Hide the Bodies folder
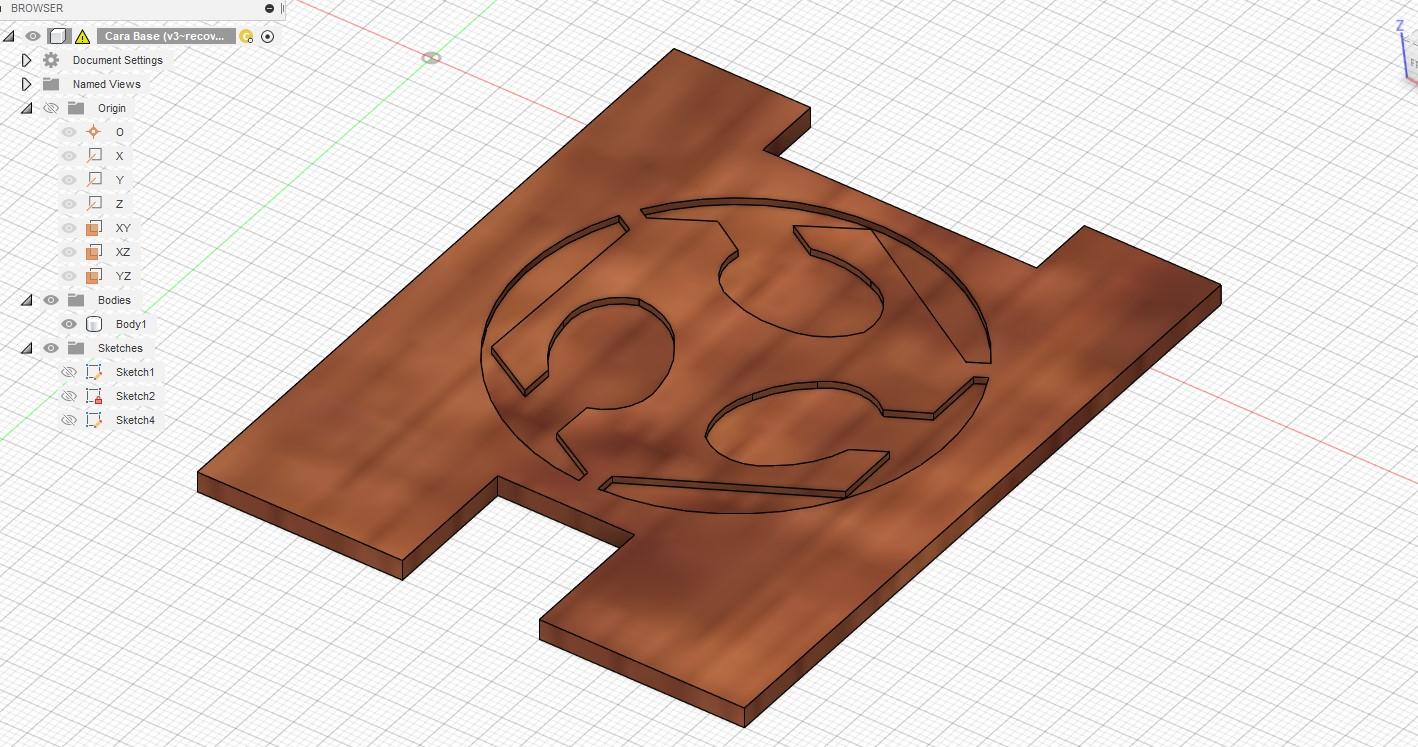This screenshot has width=1418, height=747. tap(51, 300)
